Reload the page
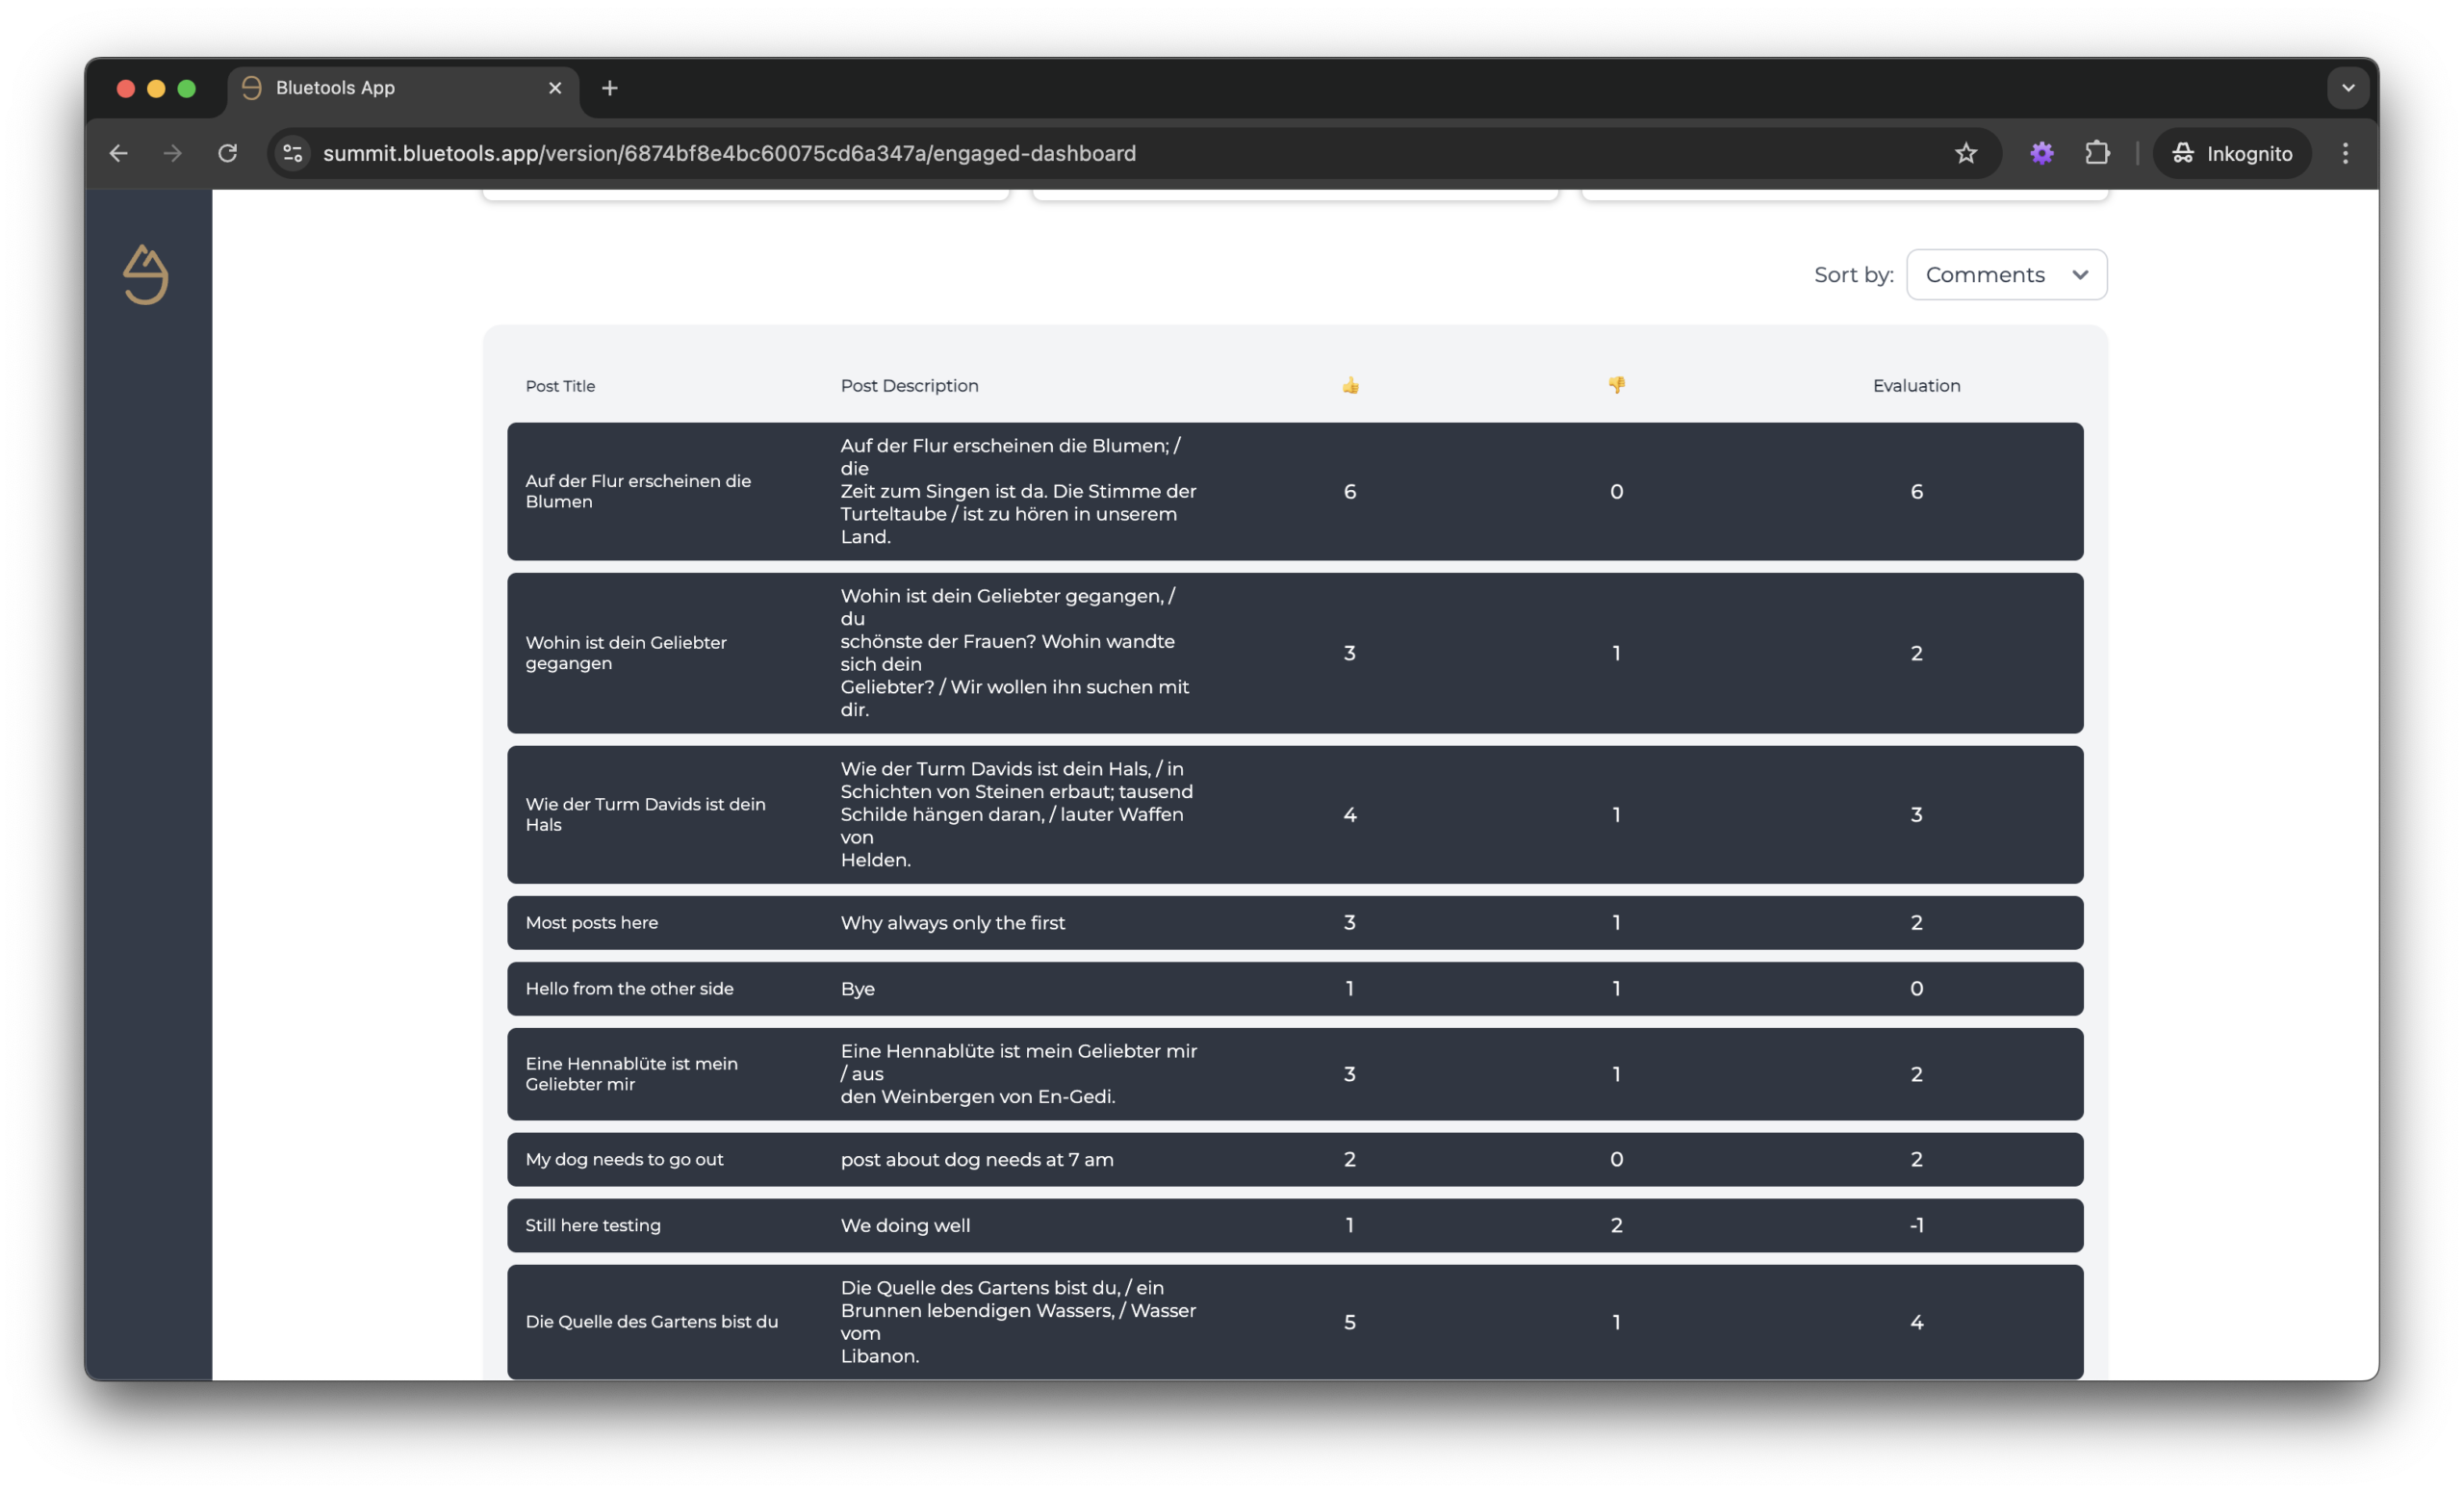Image resolution: width=2464 pixels, height=1493 pixels. pyautogui.click(x=228, y=153)
